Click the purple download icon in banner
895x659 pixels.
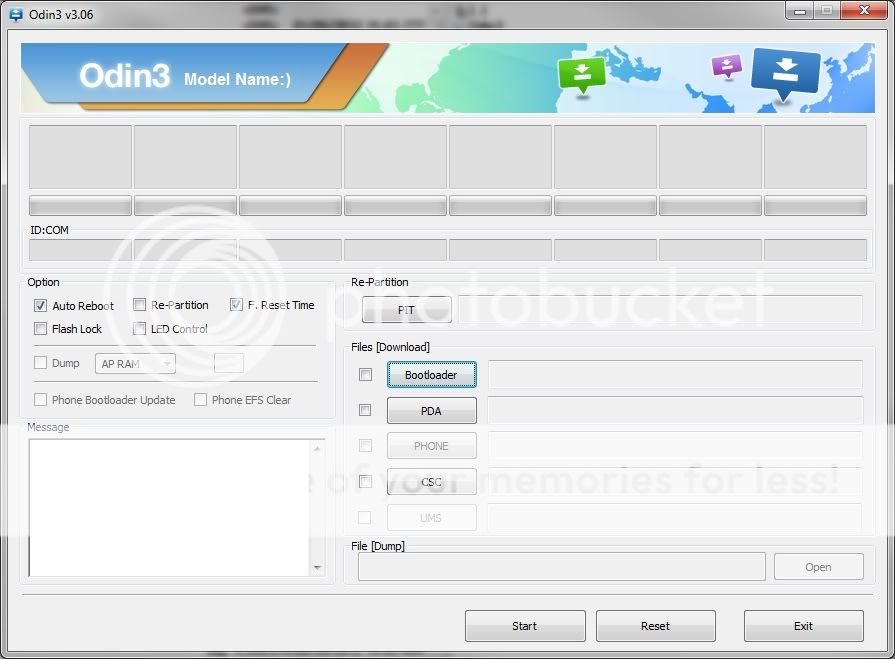click(727, 66)
